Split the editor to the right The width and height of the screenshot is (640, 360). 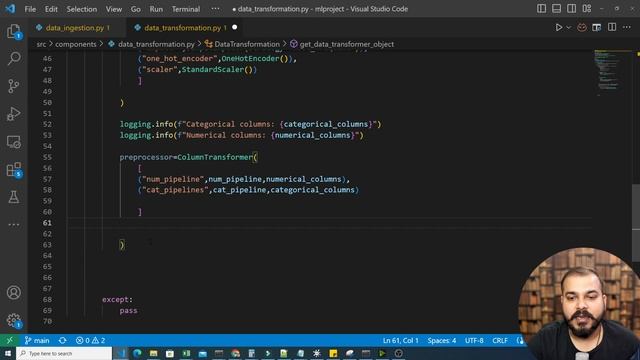612,27
